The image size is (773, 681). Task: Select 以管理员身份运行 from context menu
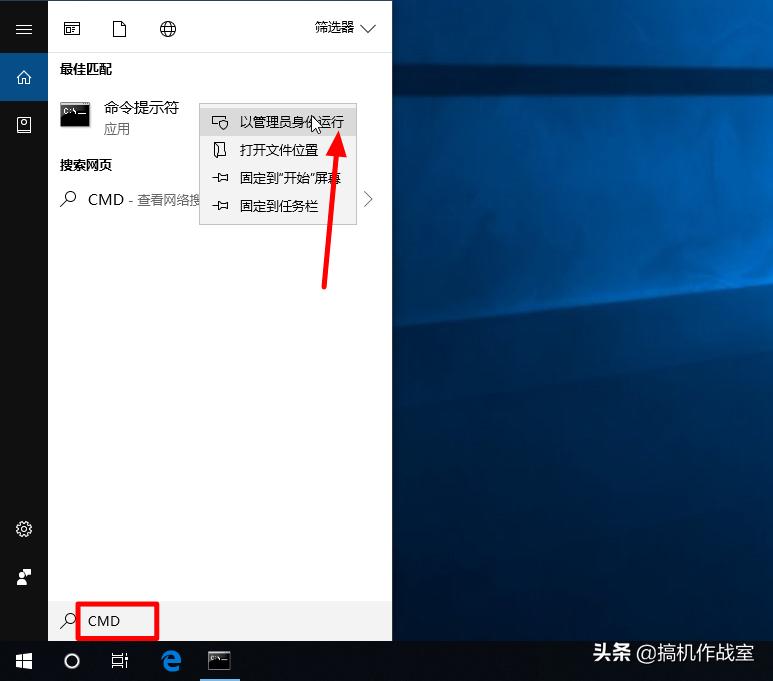pyautogui.click(x=278, y=122)
